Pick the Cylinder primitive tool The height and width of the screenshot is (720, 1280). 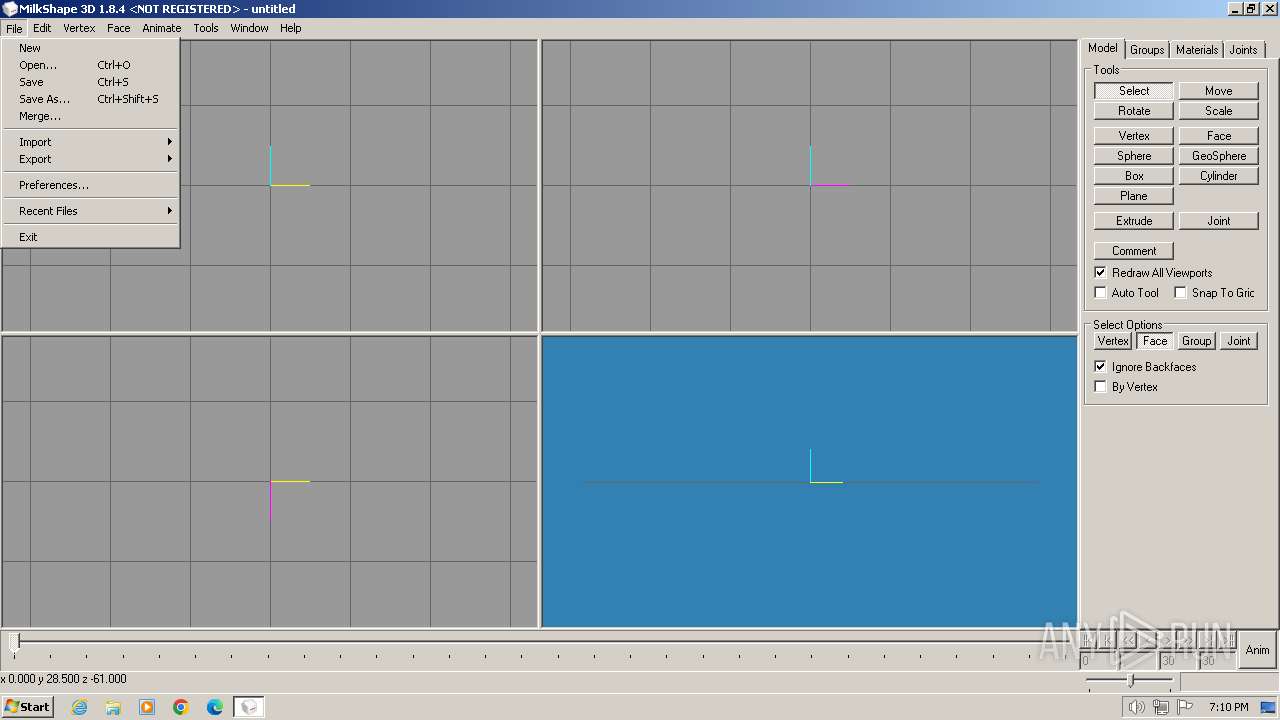1219,176
